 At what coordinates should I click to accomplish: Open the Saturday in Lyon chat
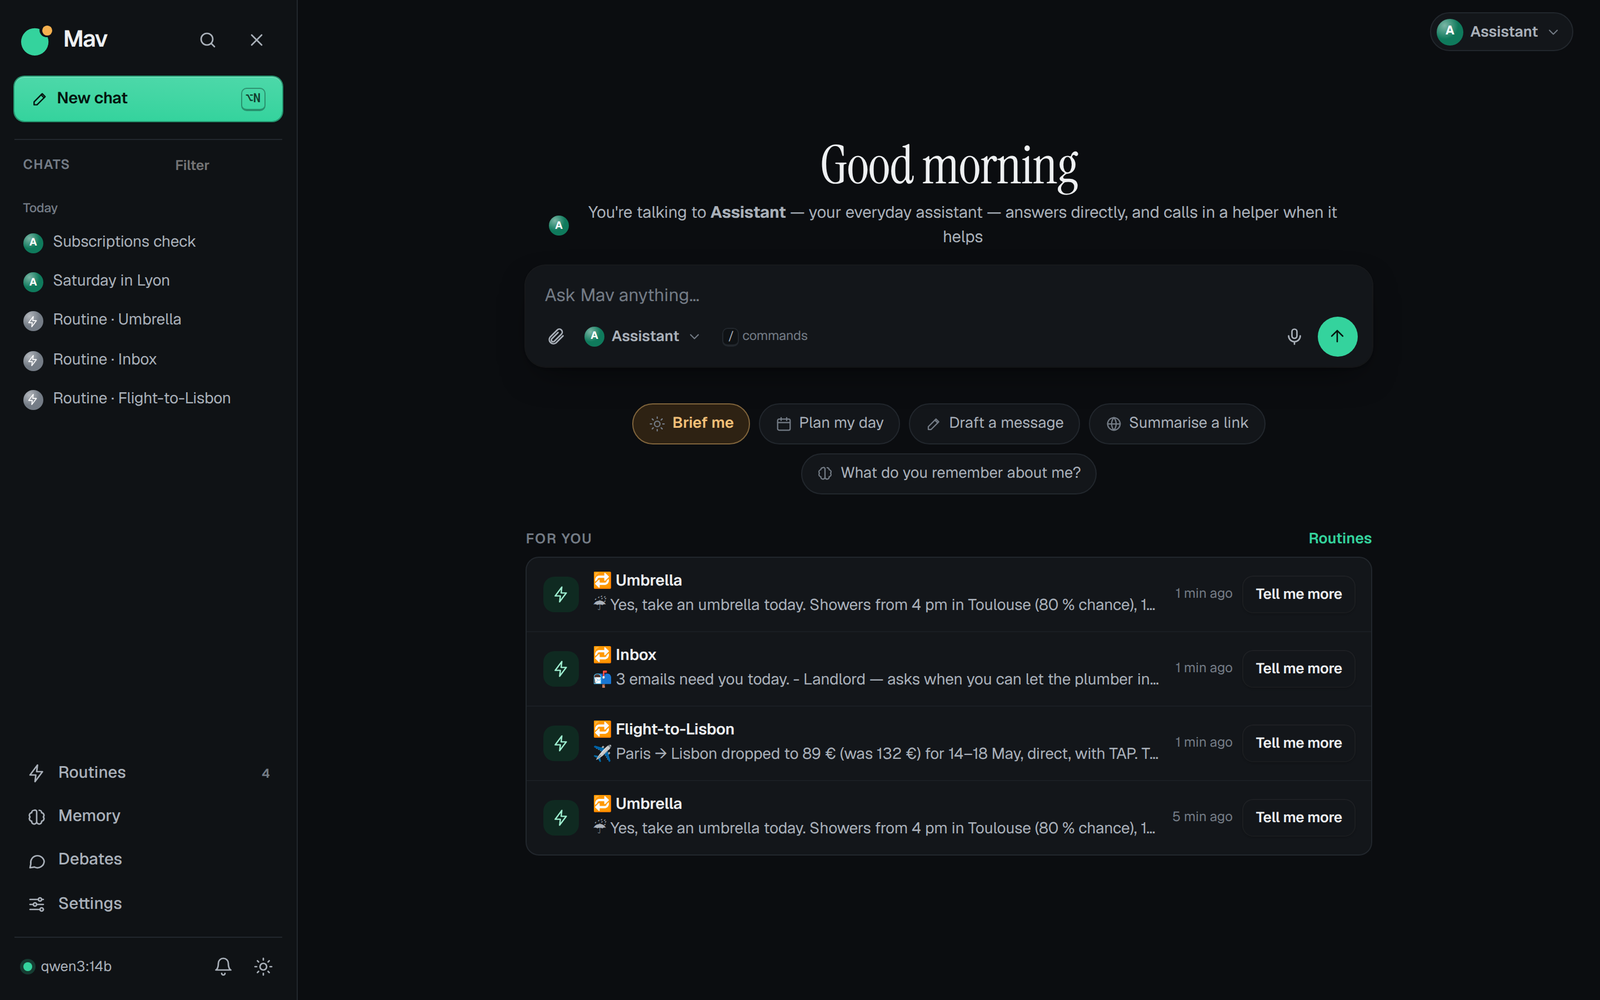148,281
